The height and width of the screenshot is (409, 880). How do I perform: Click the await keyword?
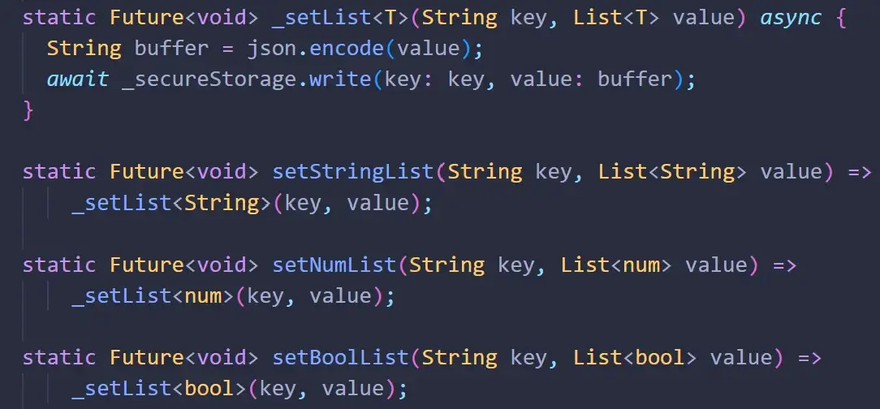coord(77,79)
